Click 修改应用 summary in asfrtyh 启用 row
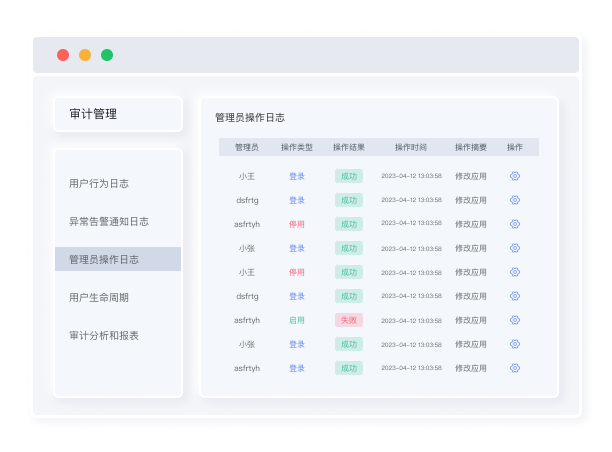Screen dimensions: 612x452 pos(471,320)
